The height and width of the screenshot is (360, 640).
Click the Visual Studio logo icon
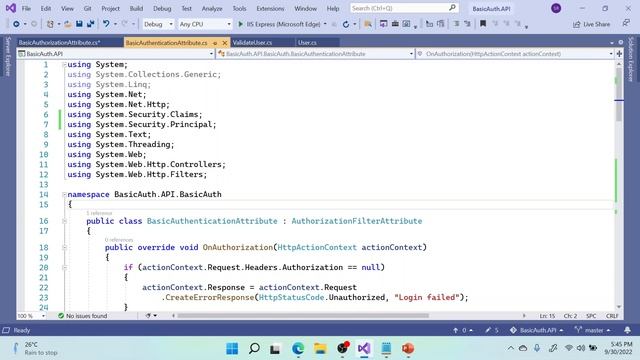point(11,8)
